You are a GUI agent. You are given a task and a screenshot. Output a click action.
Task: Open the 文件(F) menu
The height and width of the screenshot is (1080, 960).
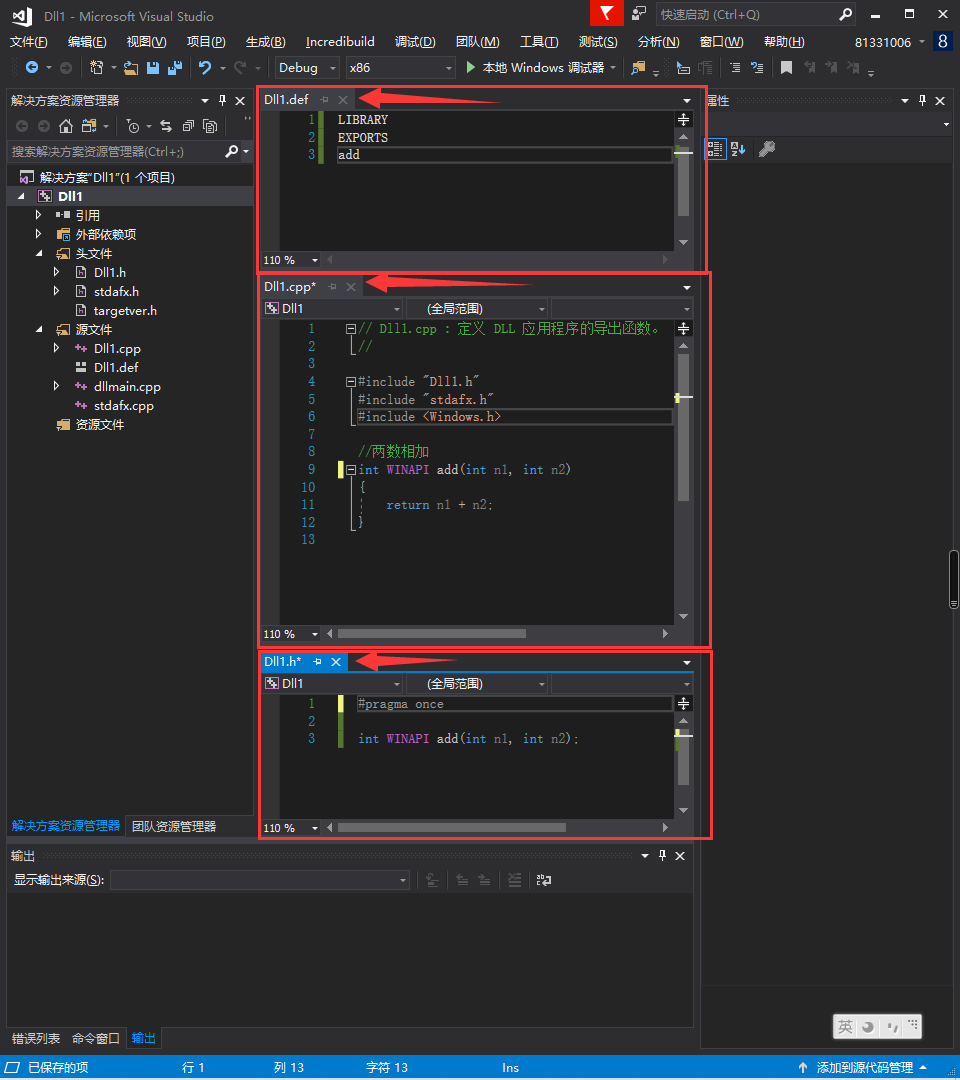(x=28, y=42)
